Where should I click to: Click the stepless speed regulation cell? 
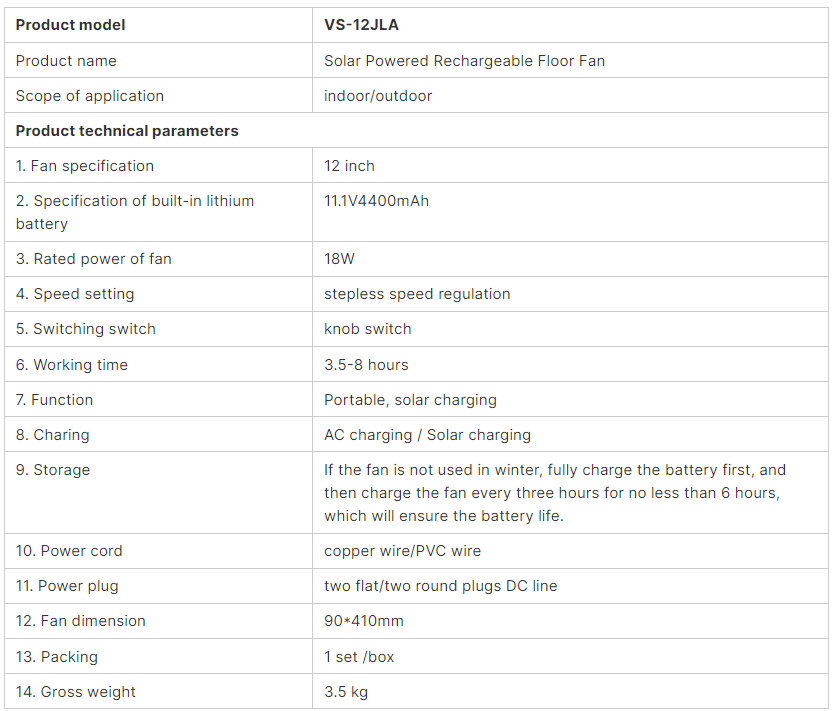(570, 294)
